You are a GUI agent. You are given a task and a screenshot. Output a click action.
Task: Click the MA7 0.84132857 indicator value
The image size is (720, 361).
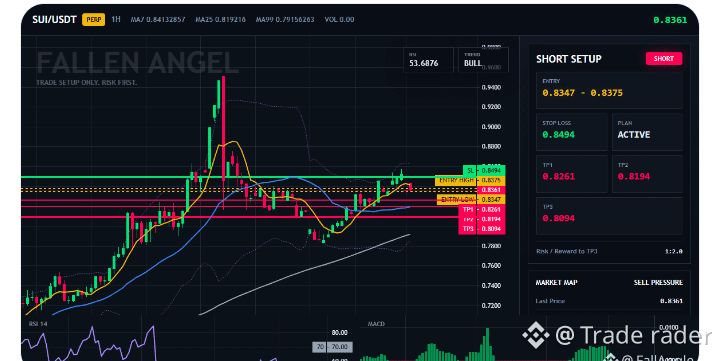(158, 19)
